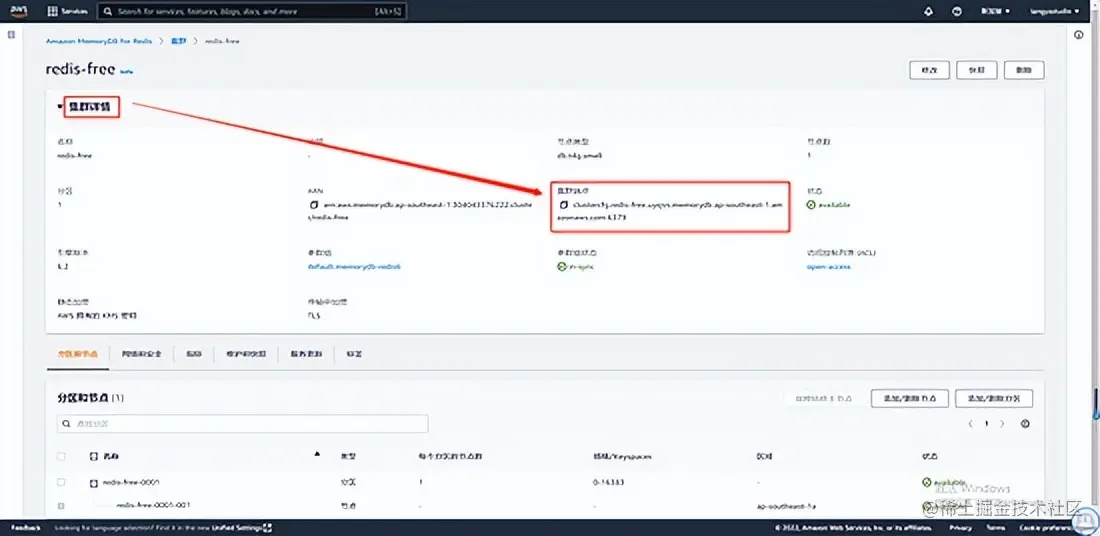This screenshot has height=536, width=1100.
Task: Click the availability zone ap-southeast-1a cell
Action: tap(786, 506)
